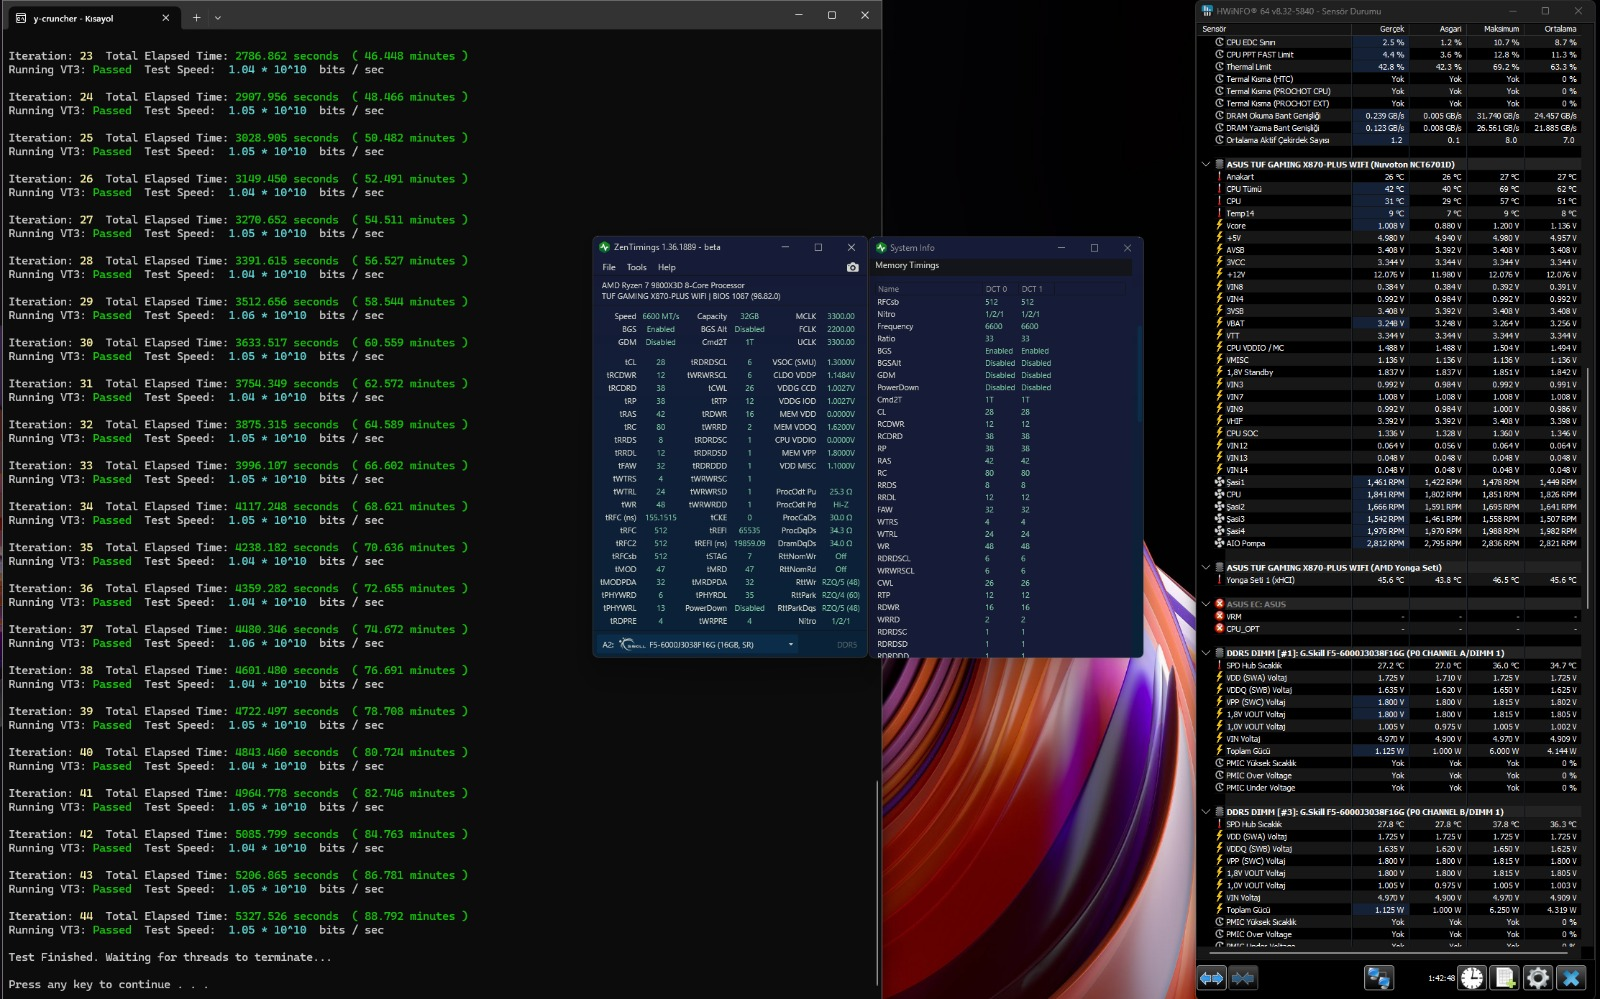Image resolution: width=1600 pixels, height=999 pixels.
Task: Click the HWiNFO collapse columns arrows button
Action: pyautogui.click(x=1244, y=978)
